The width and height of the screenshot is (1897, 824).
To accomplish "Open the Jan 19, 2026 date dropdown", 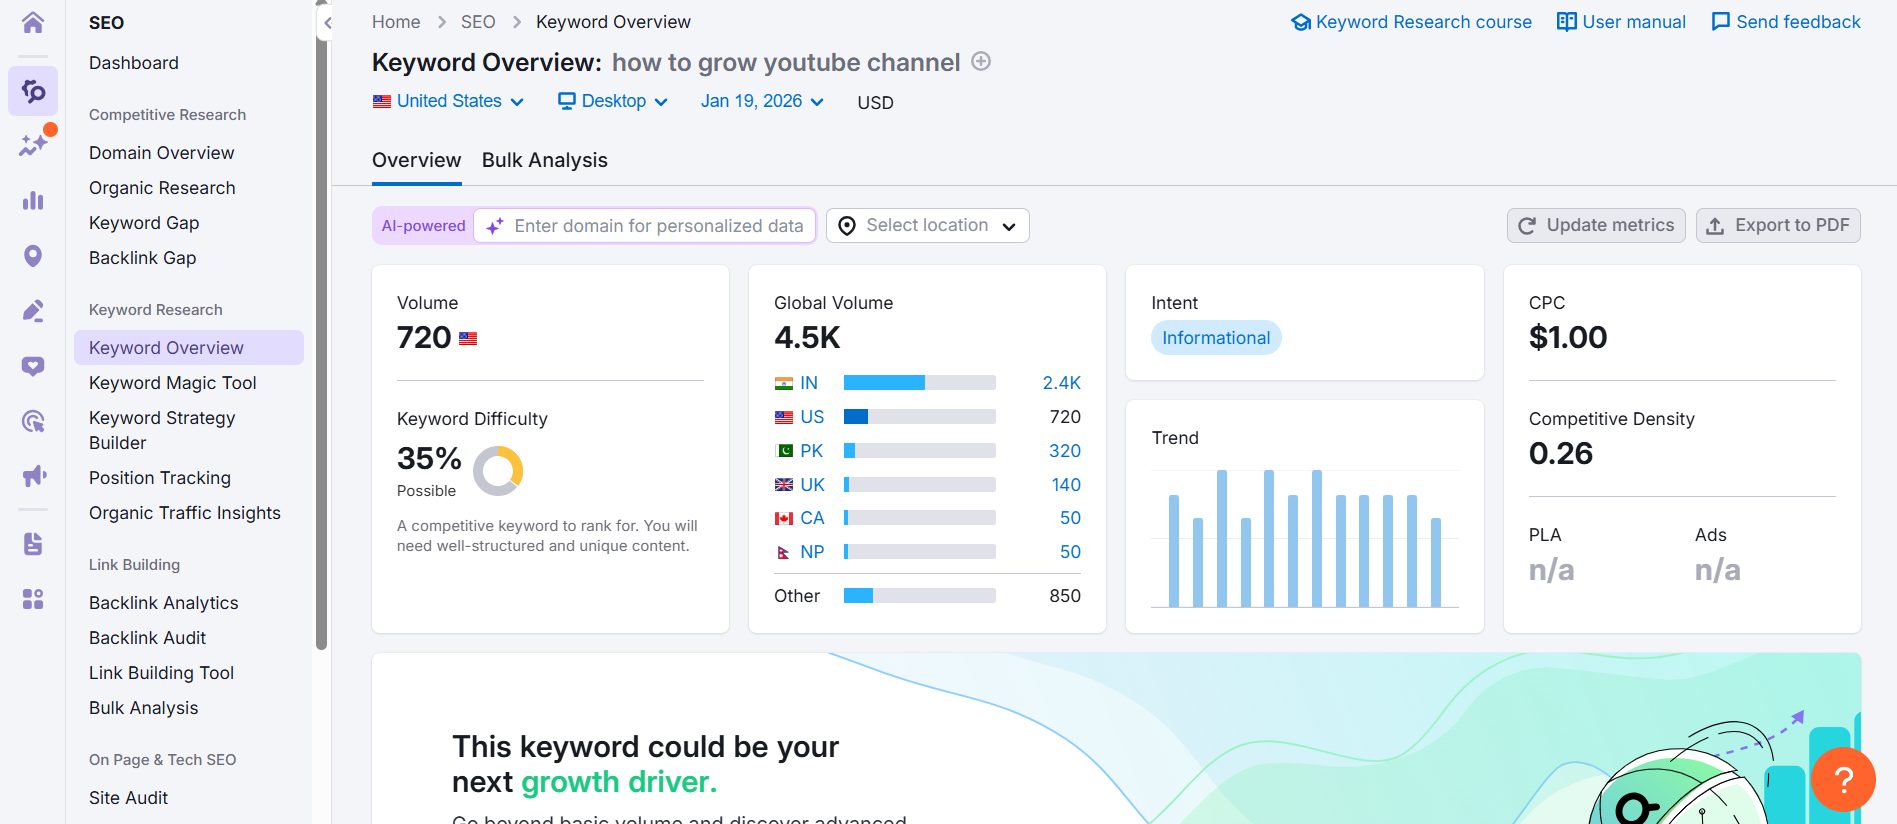I will click(762, 101).
